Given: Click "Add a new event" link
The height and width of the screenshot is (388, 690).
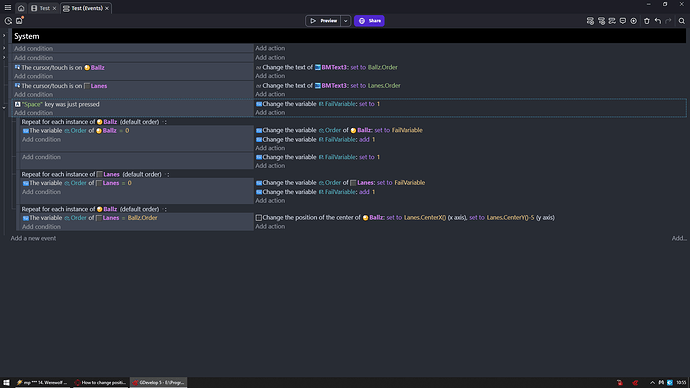Looking at the screenshot, I should [33, 238].
